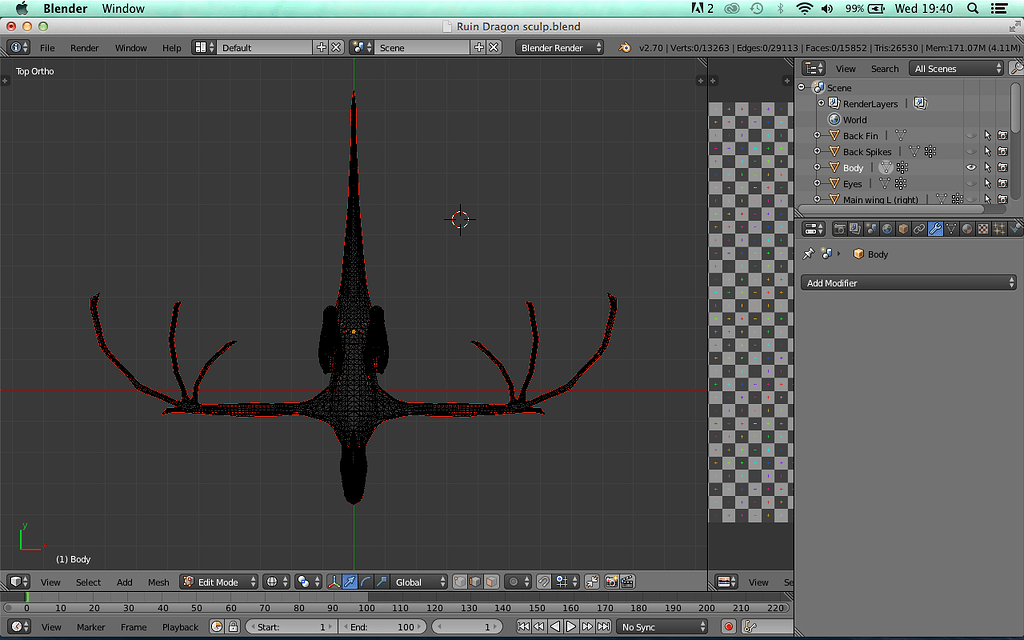Open the Object Data triangle tab
Viewport: 1024px width, 640px height.
(x=951, y=229)
